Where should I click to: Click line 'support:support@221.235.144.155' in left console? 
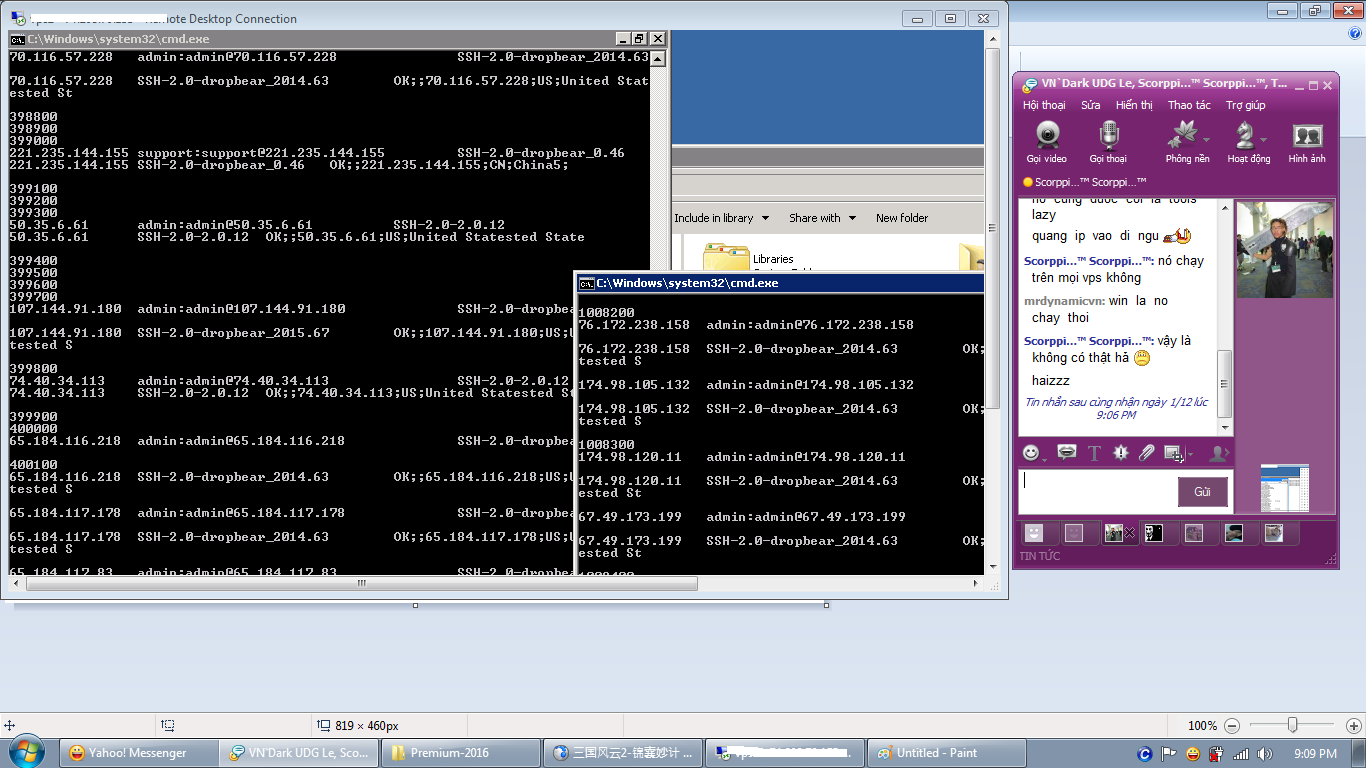point(261,153)
